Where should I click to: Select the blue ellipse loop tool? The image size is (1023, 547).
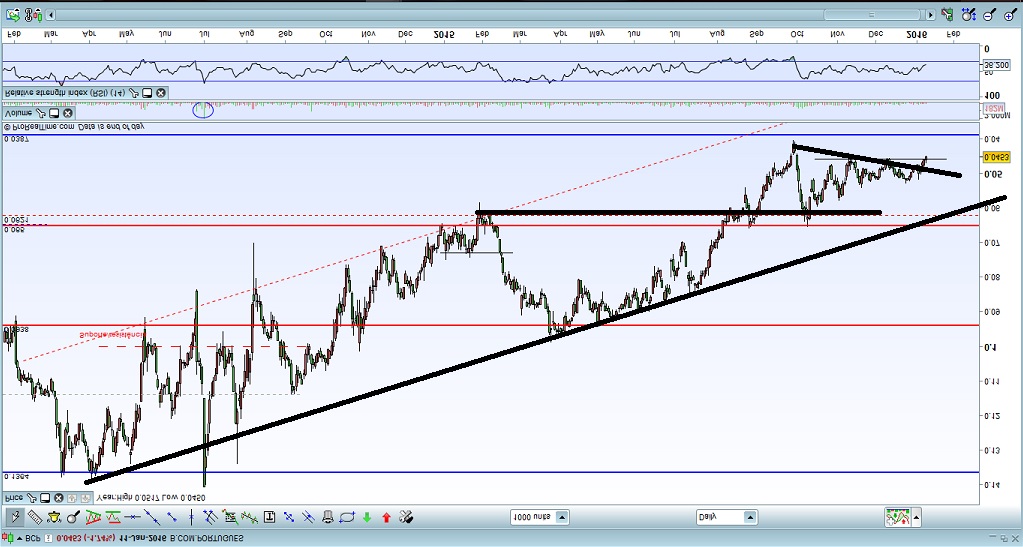click(x=346, y=518)
